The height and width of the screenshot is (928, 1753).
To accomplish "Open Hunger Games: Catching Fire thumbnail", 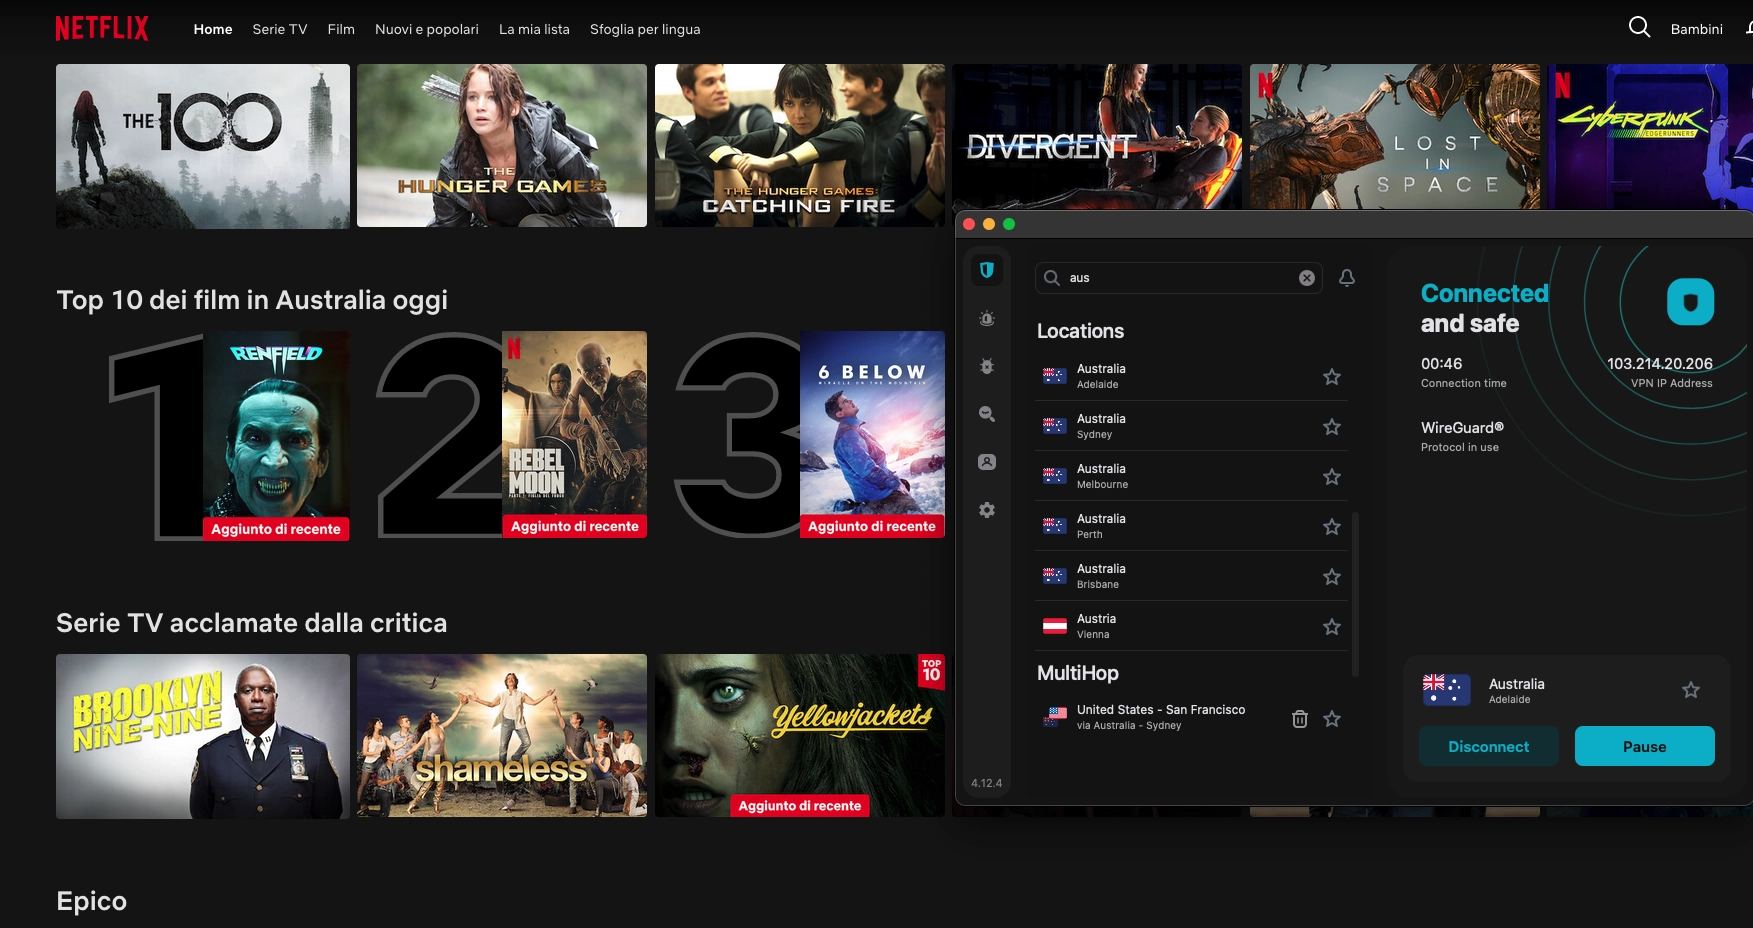I will (x=800, y=146).
